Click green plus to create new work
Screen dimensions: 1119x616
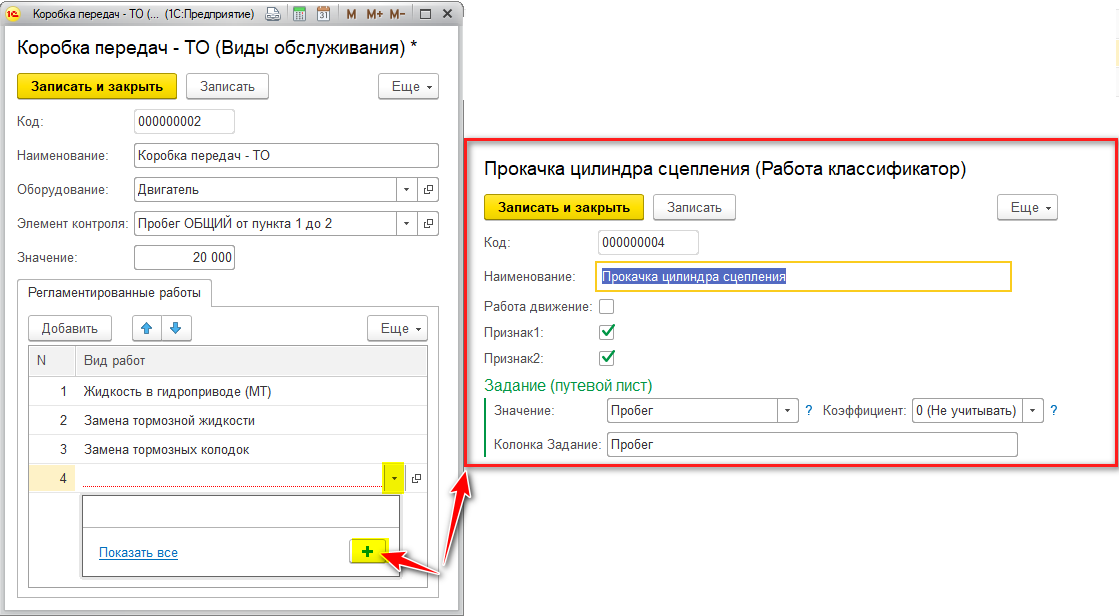[x=368, y=552]
